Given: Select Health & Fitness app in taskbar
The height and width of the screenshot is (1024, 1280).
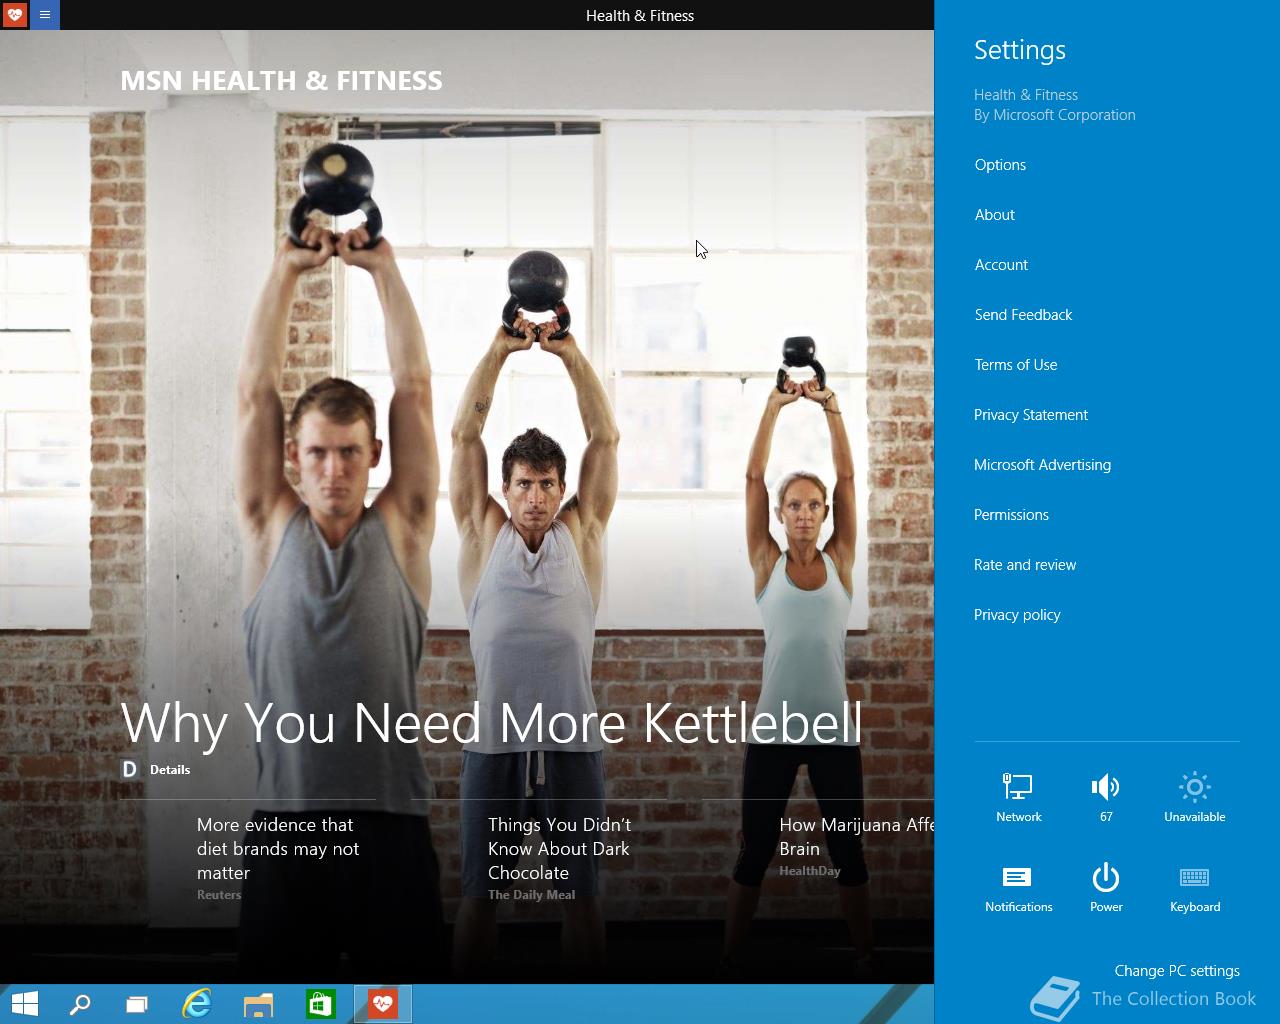Looking at the screenshot, I should coord(382,1004).
